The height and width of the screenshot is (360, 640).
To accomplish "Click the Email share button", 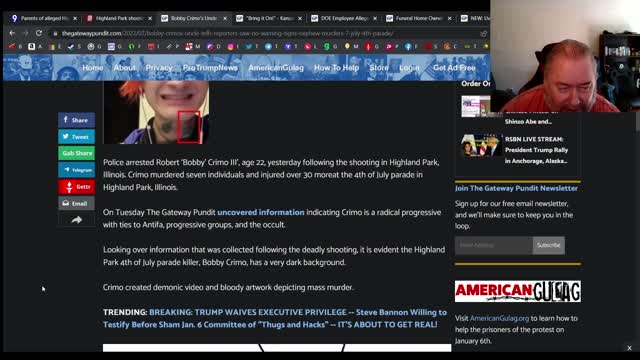I will click(x=76, y=203).
